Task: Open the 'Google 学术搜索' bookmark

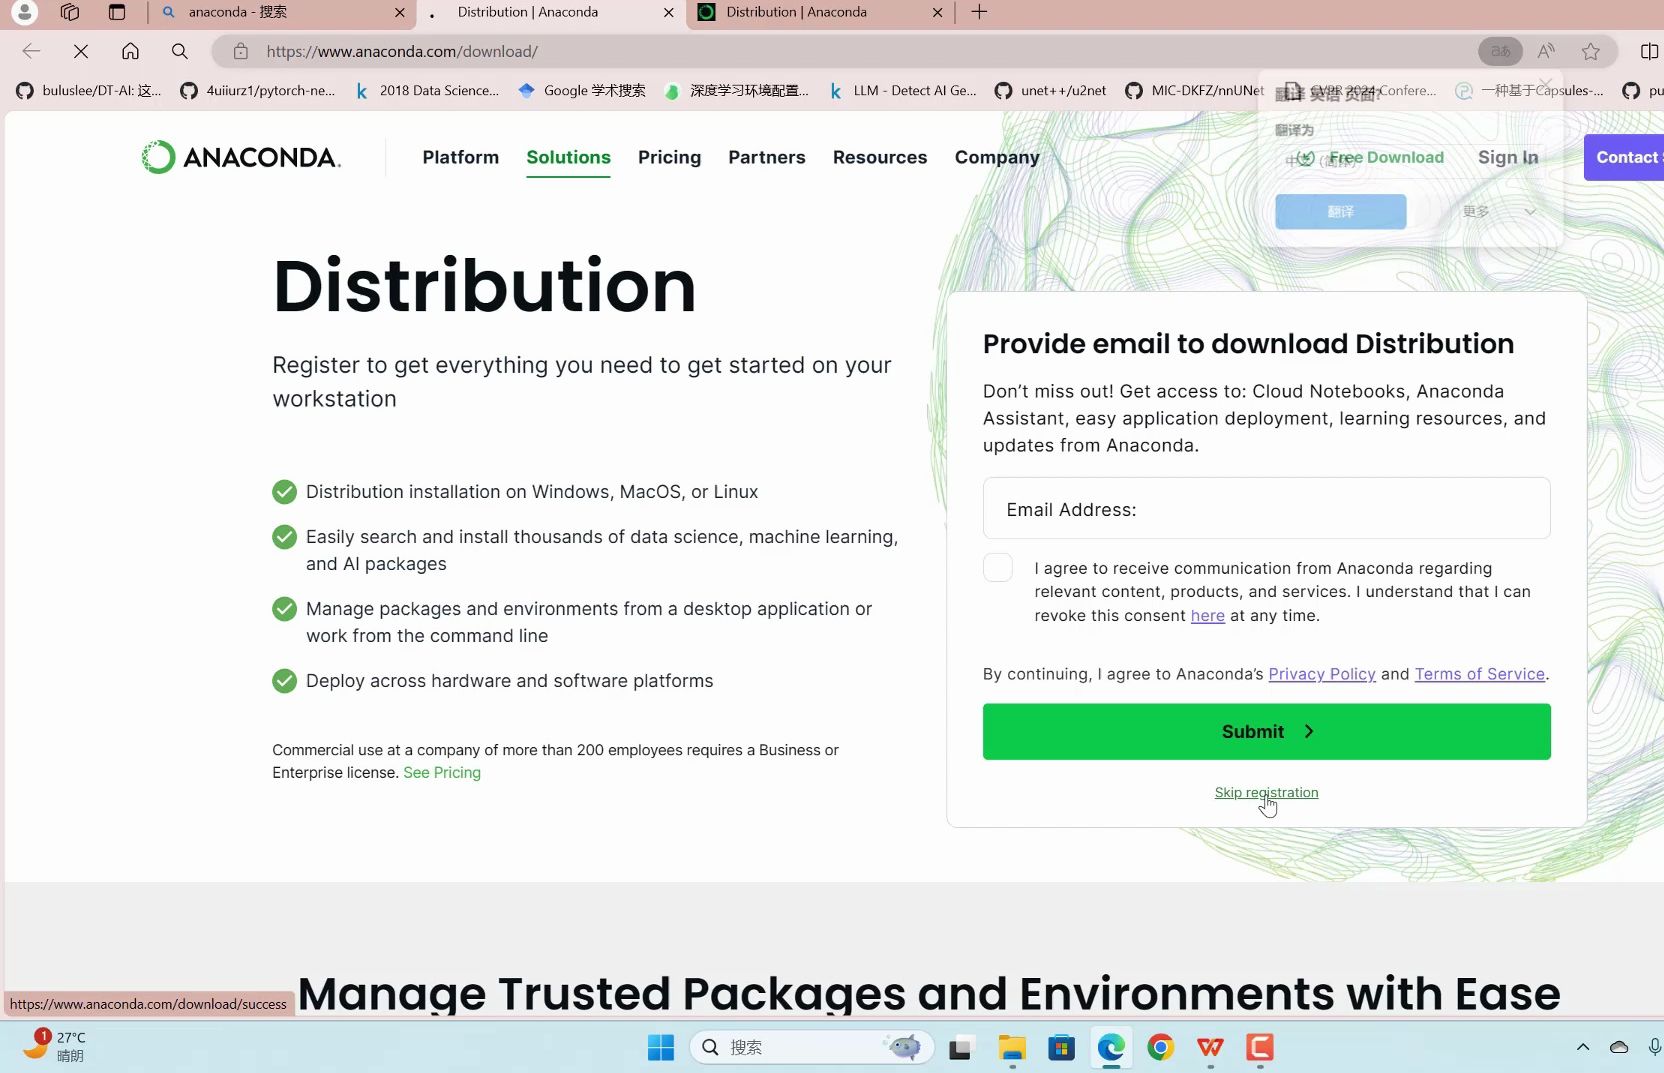Action: tap(582, 91)
